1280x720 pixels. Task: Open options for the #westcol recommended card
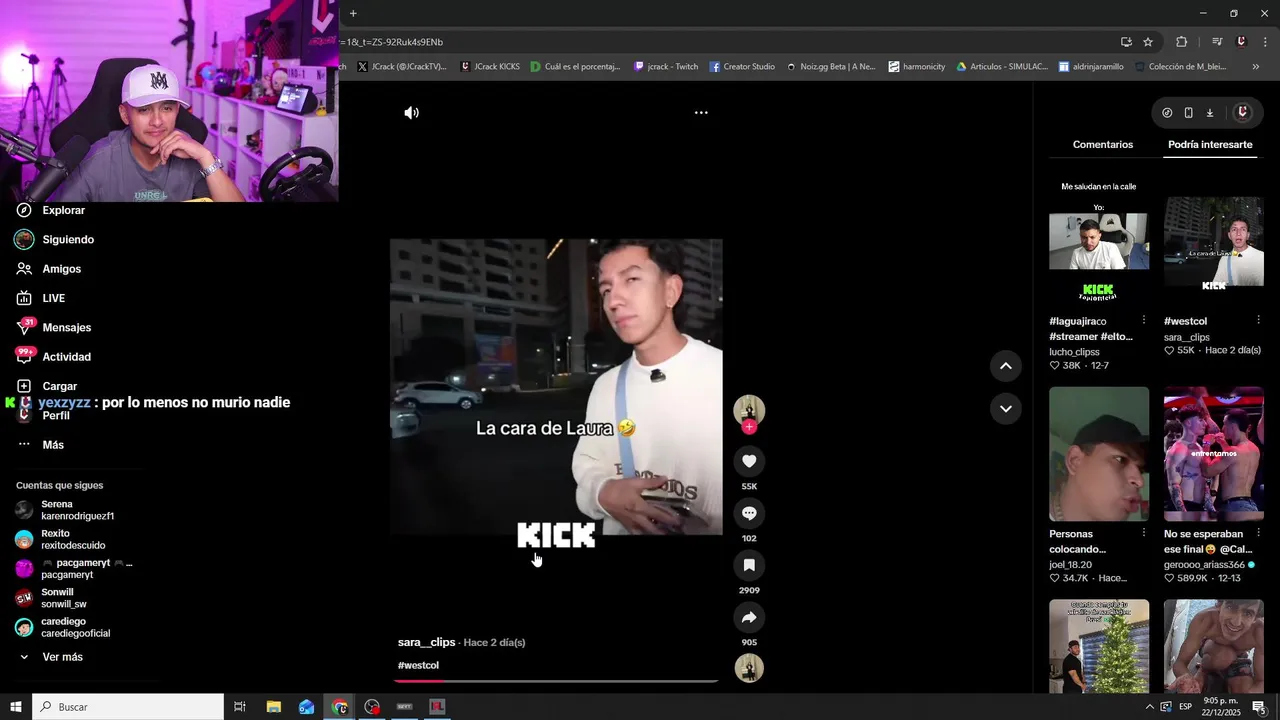tap(1258, 321)
